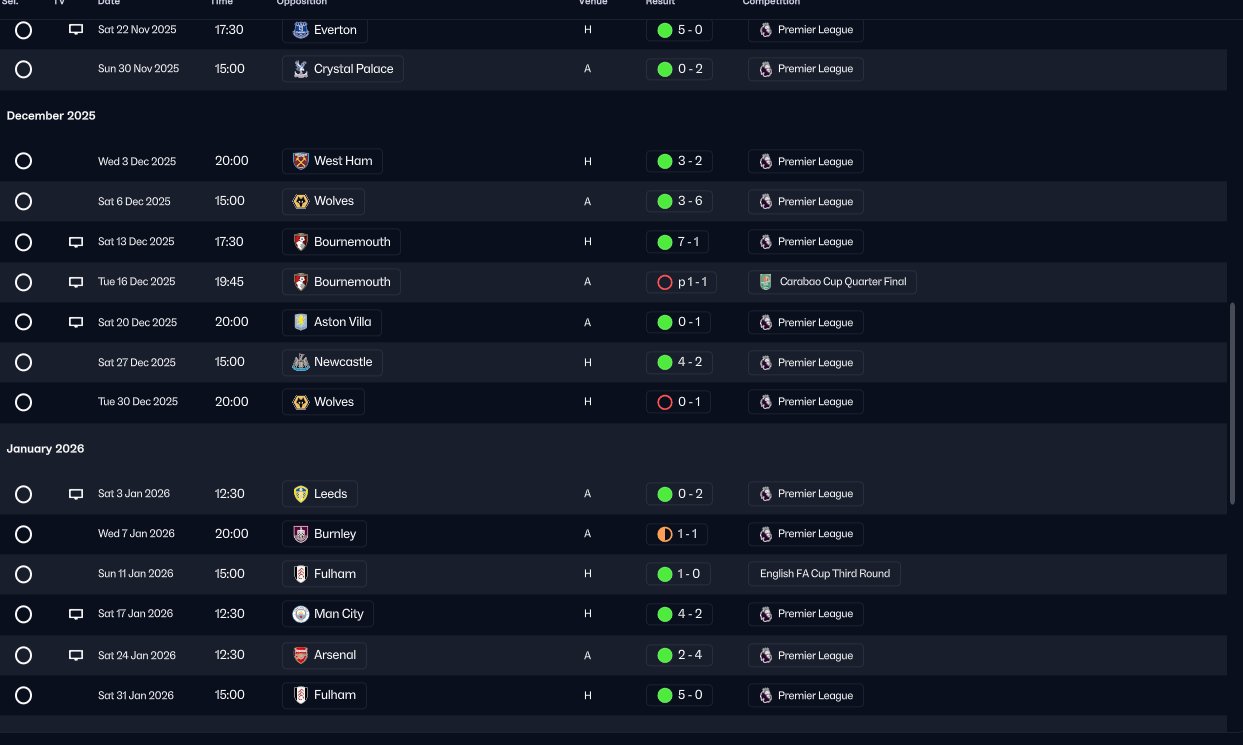Click the Everton club badge icon
This screenshot has height=745, width=1243.
[301, 30]
